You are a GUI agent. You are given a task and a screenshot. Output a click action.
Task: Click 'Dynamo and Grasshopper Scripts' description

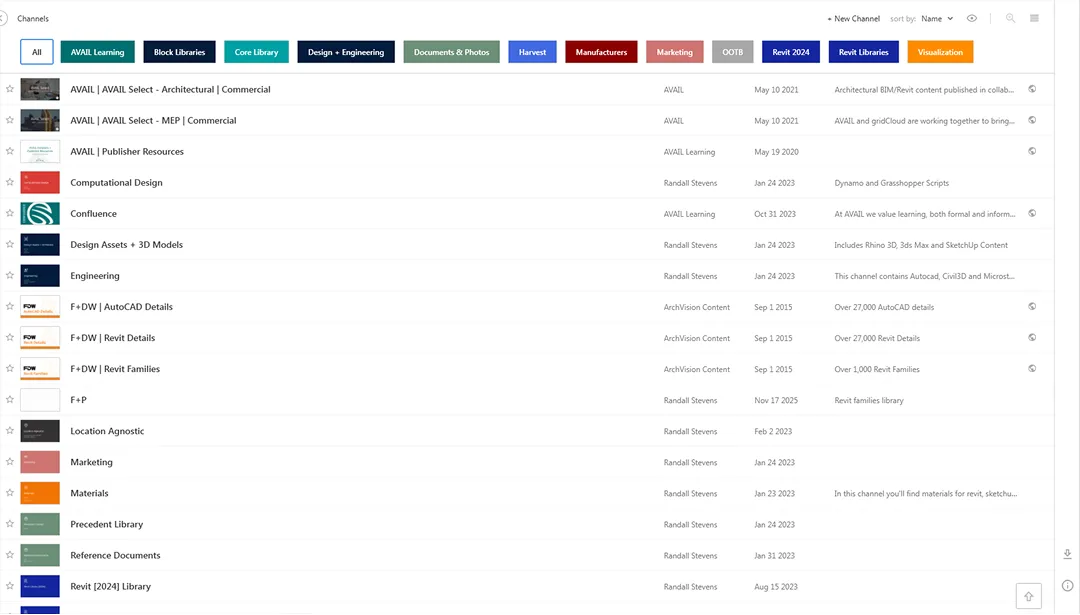[891, 183]
